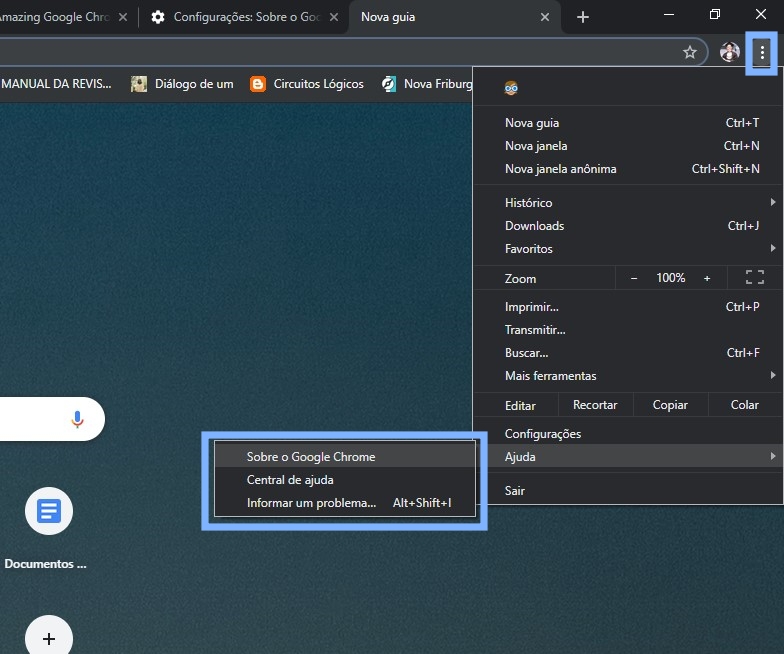Choose Buscar... in the menu
The width and height of the screenshot is (784, 654).
pos(628,352)
